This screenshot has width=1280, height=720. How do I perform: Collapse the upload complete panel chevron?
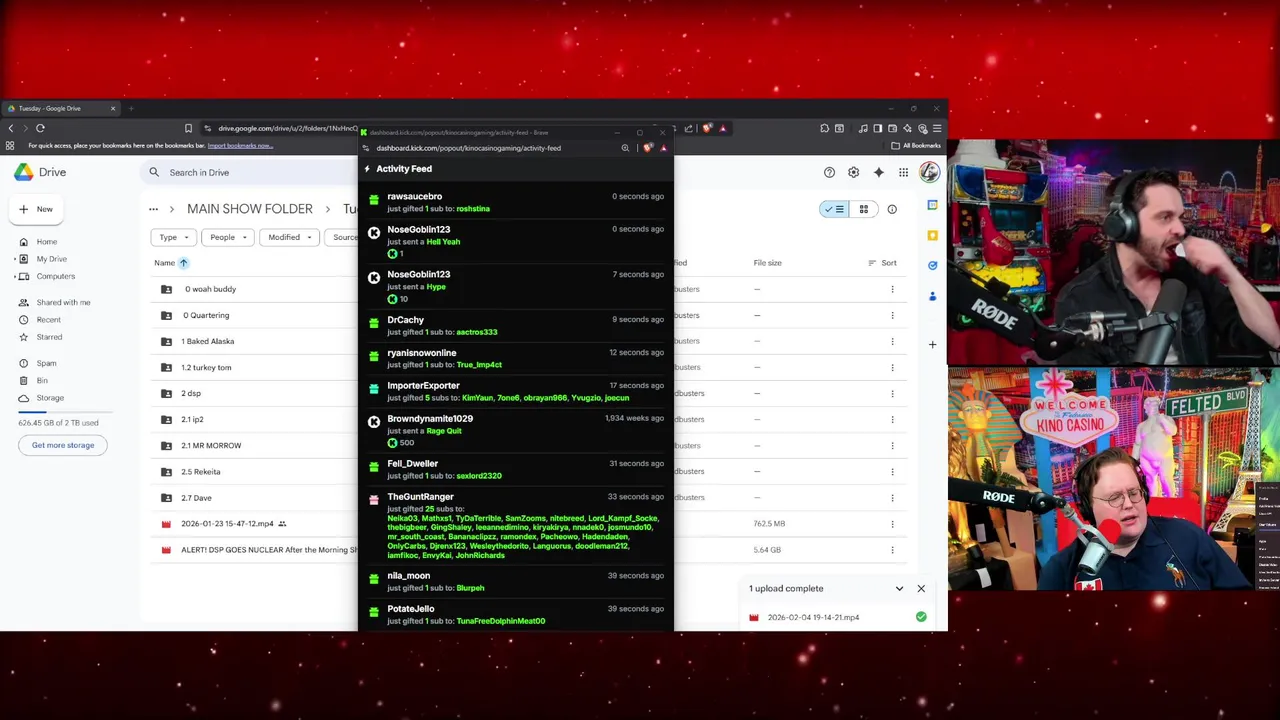pos(899,589)
